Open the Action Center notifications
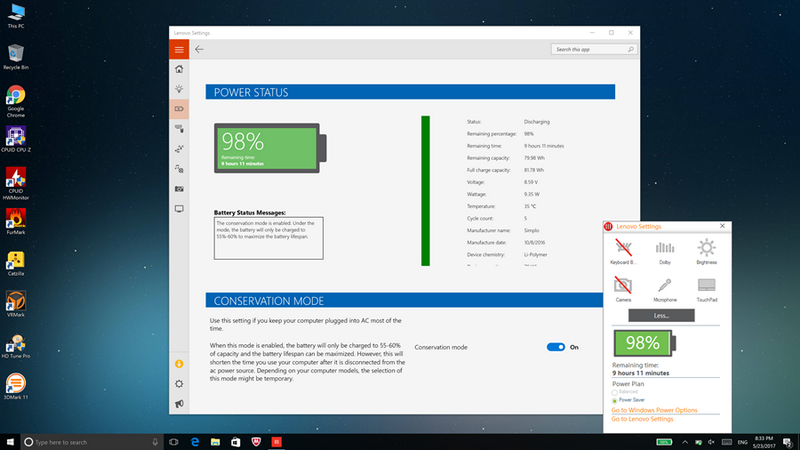800x450 pixels. pyautogui.click(x=788, y=442)
